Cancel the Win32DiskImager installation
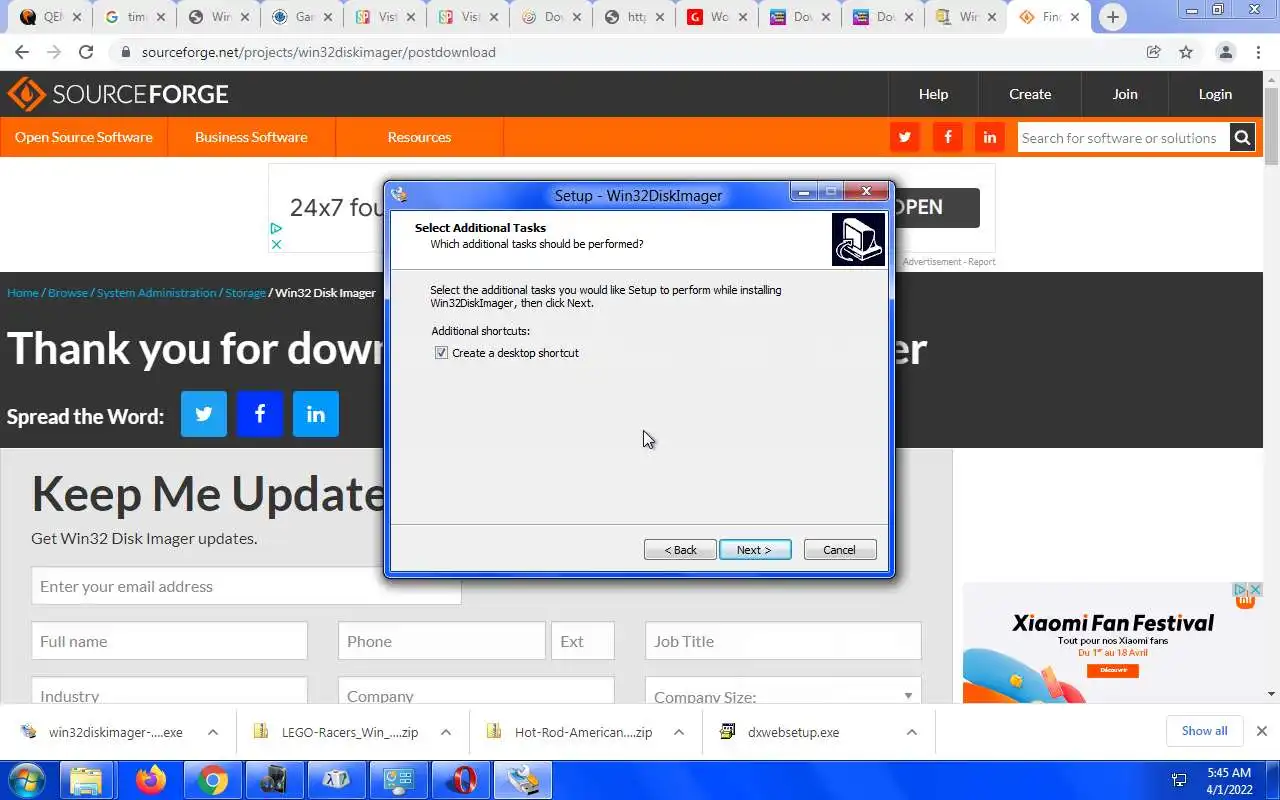The width and height of the screenshot is (1280, 800). point(840,550)
